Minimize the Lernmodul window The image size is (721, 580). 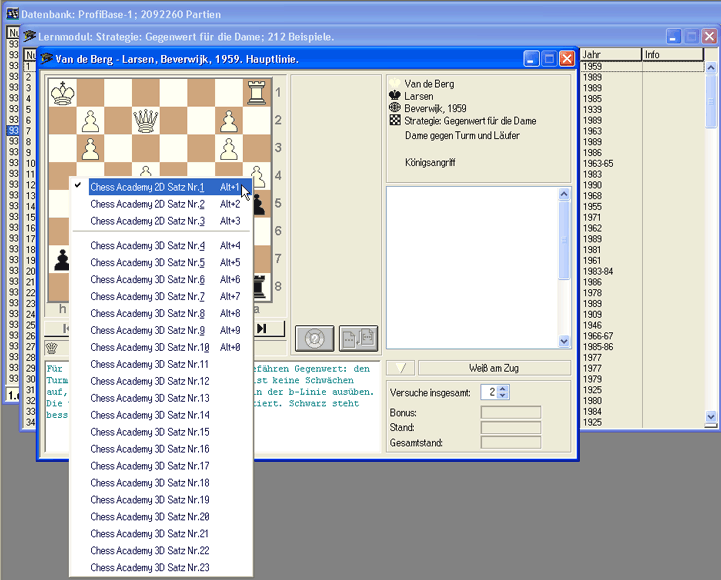coord(674,36)
